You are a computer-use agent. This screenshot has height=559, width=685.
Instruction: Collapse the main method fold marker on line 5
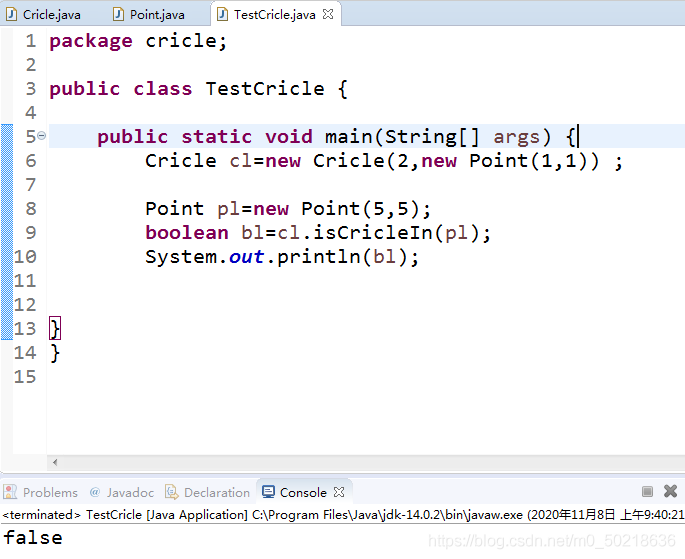tap(42, 136)
